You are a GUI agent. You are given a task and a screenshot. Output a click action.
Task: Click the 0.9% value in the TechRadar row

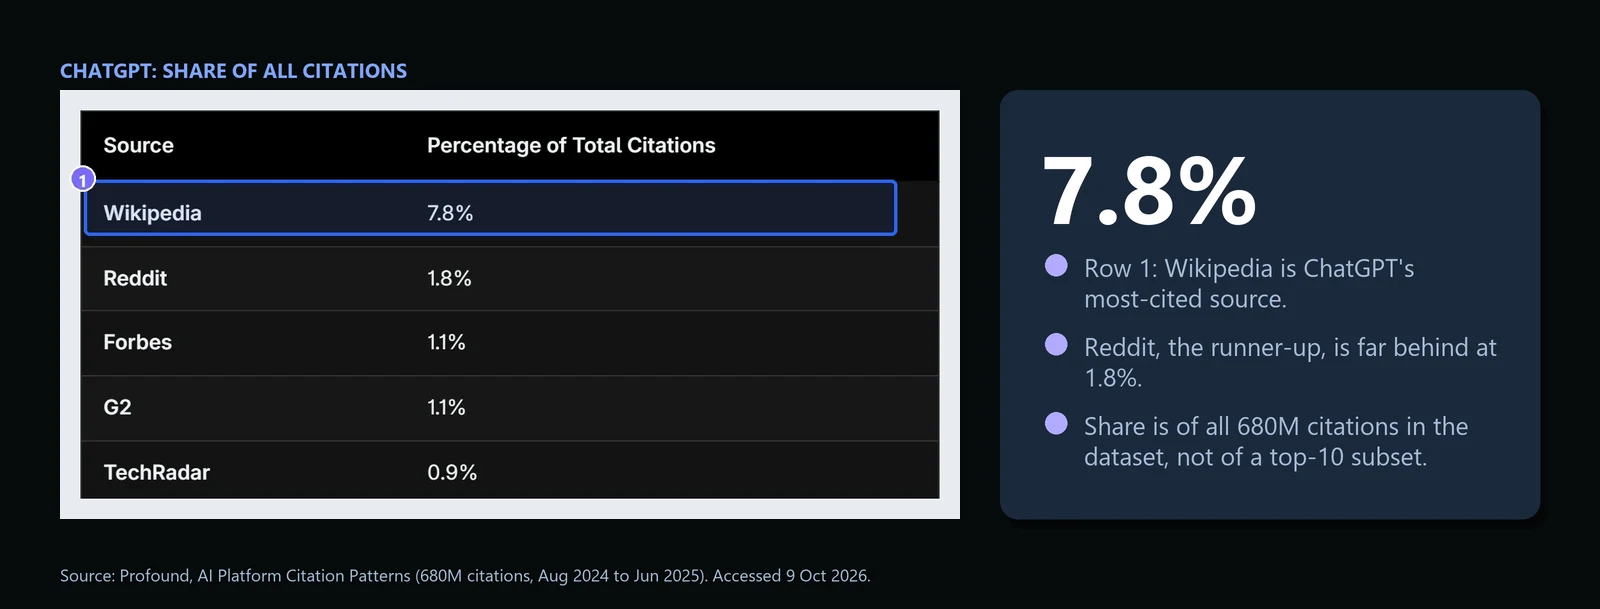click(452, 472)
